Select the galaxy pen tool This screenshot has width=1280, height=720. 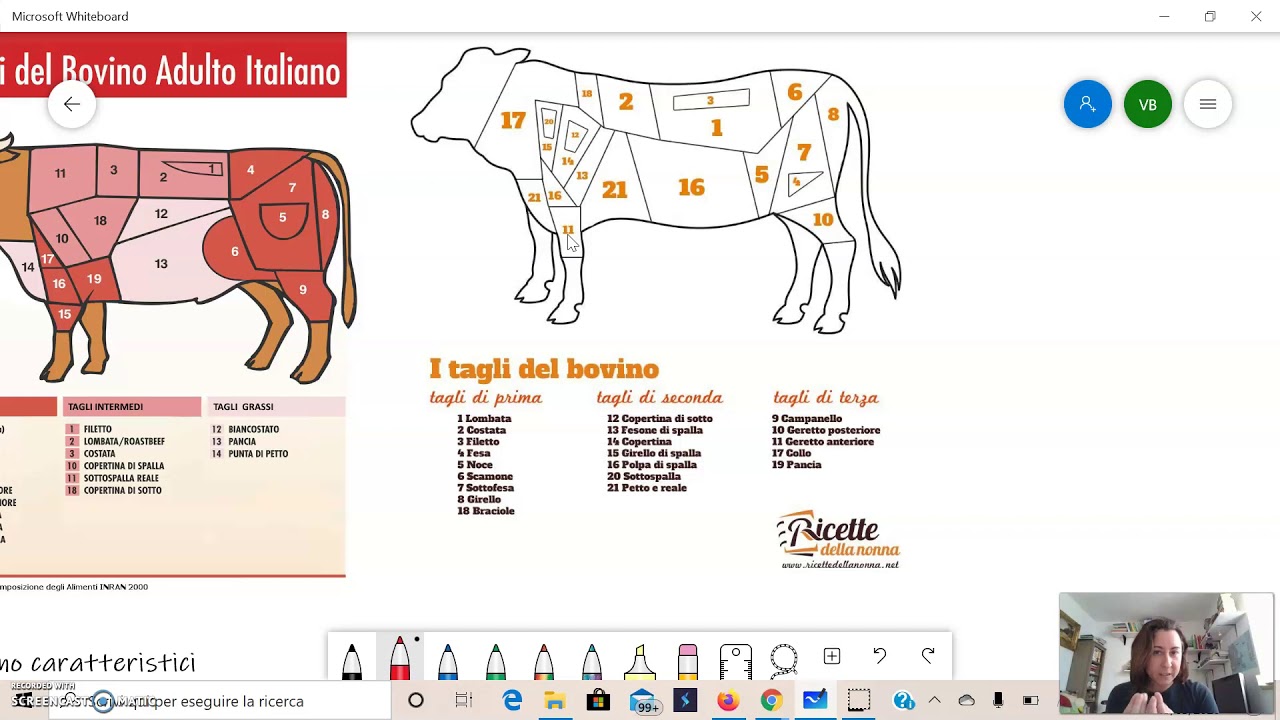592,661
